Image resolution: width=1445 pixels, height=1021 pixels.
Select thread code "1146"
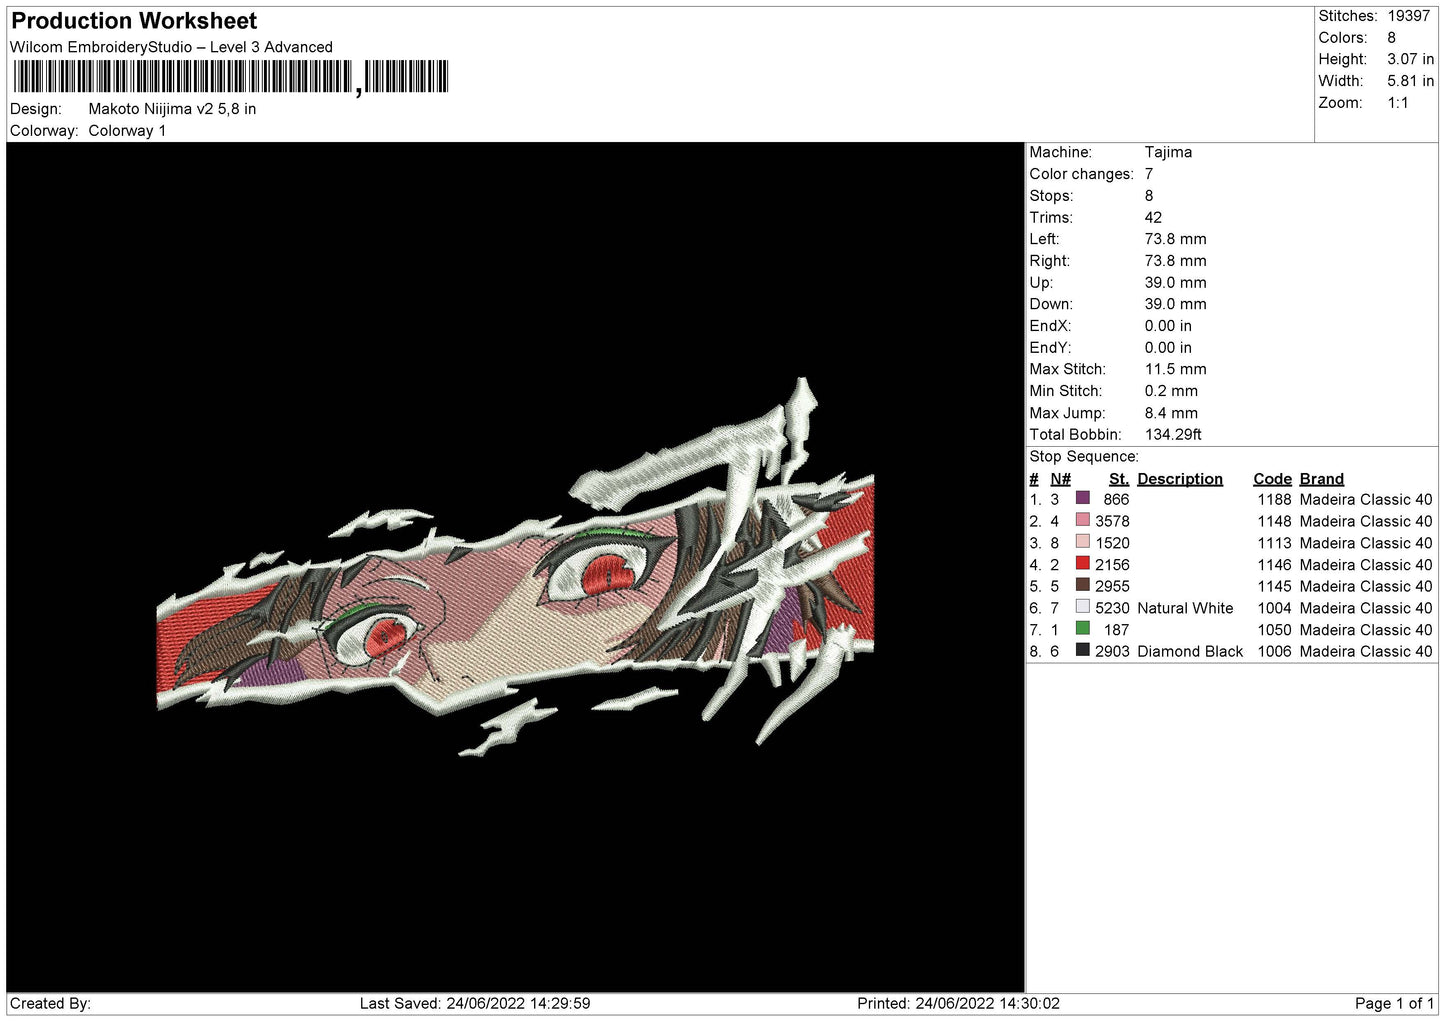point(1275,565)
